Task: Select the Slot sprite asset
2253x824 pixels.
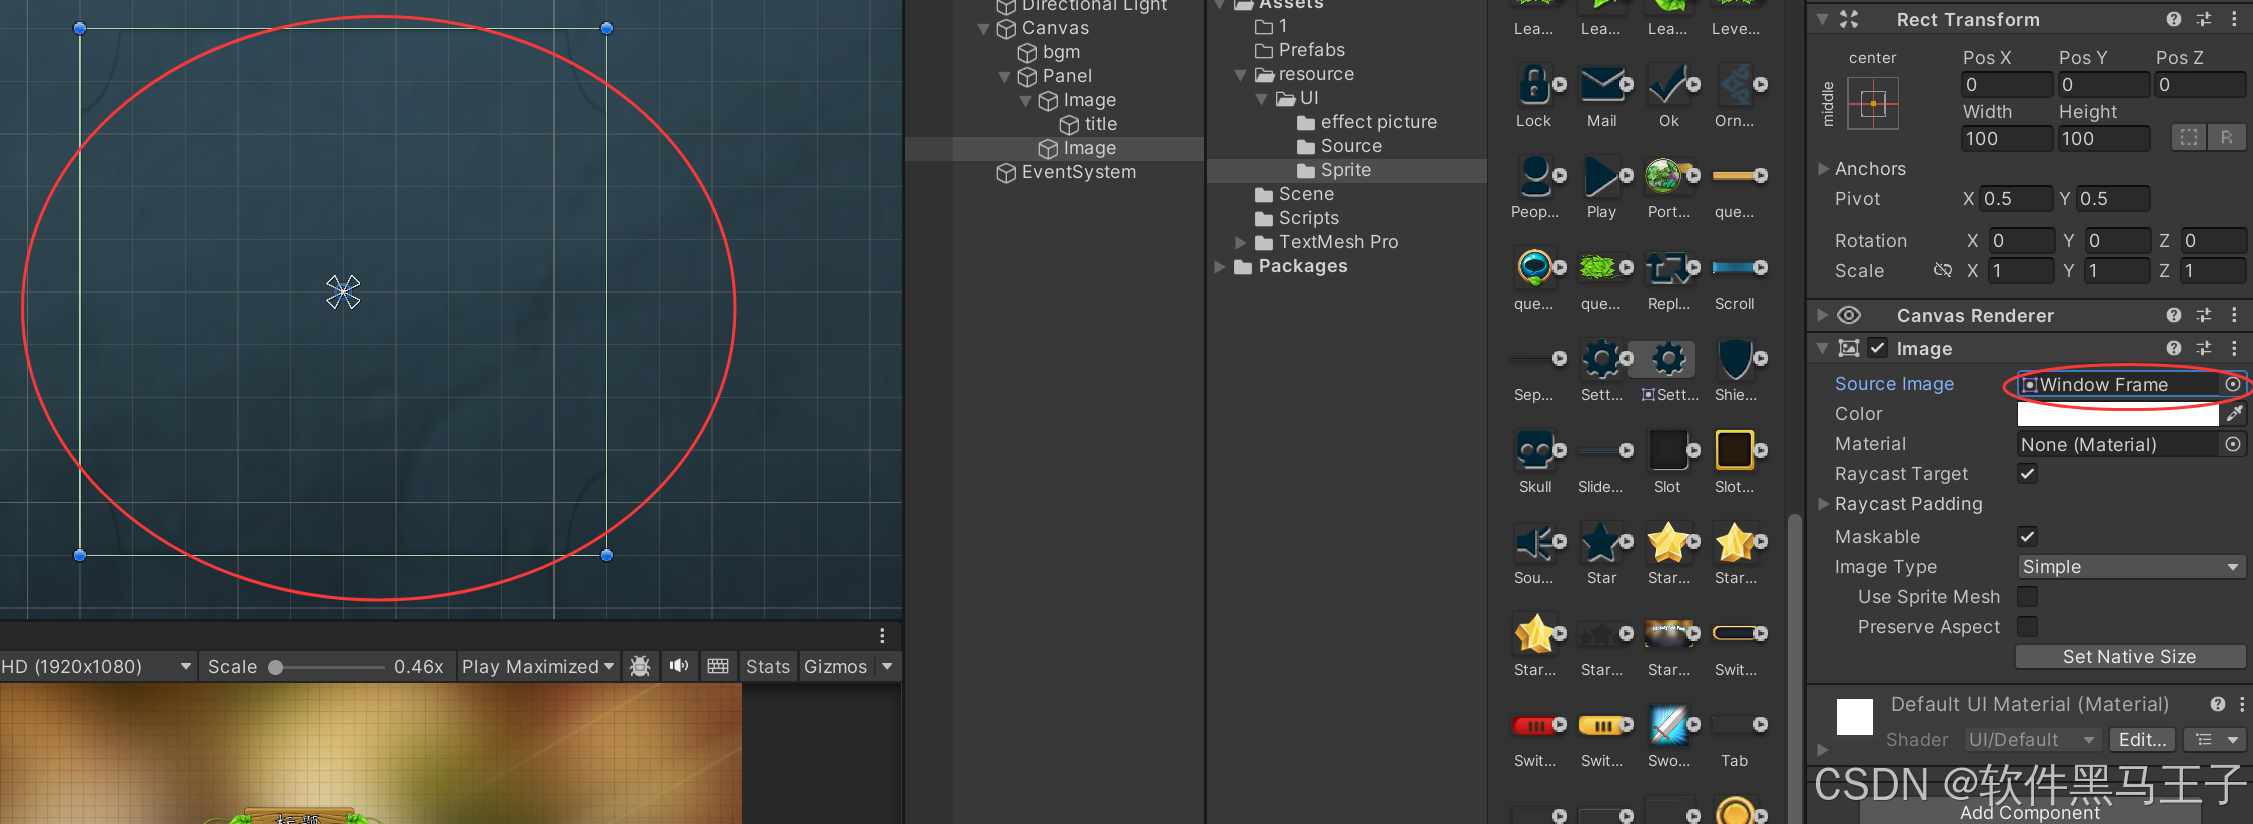Action: coord(1668,451)
